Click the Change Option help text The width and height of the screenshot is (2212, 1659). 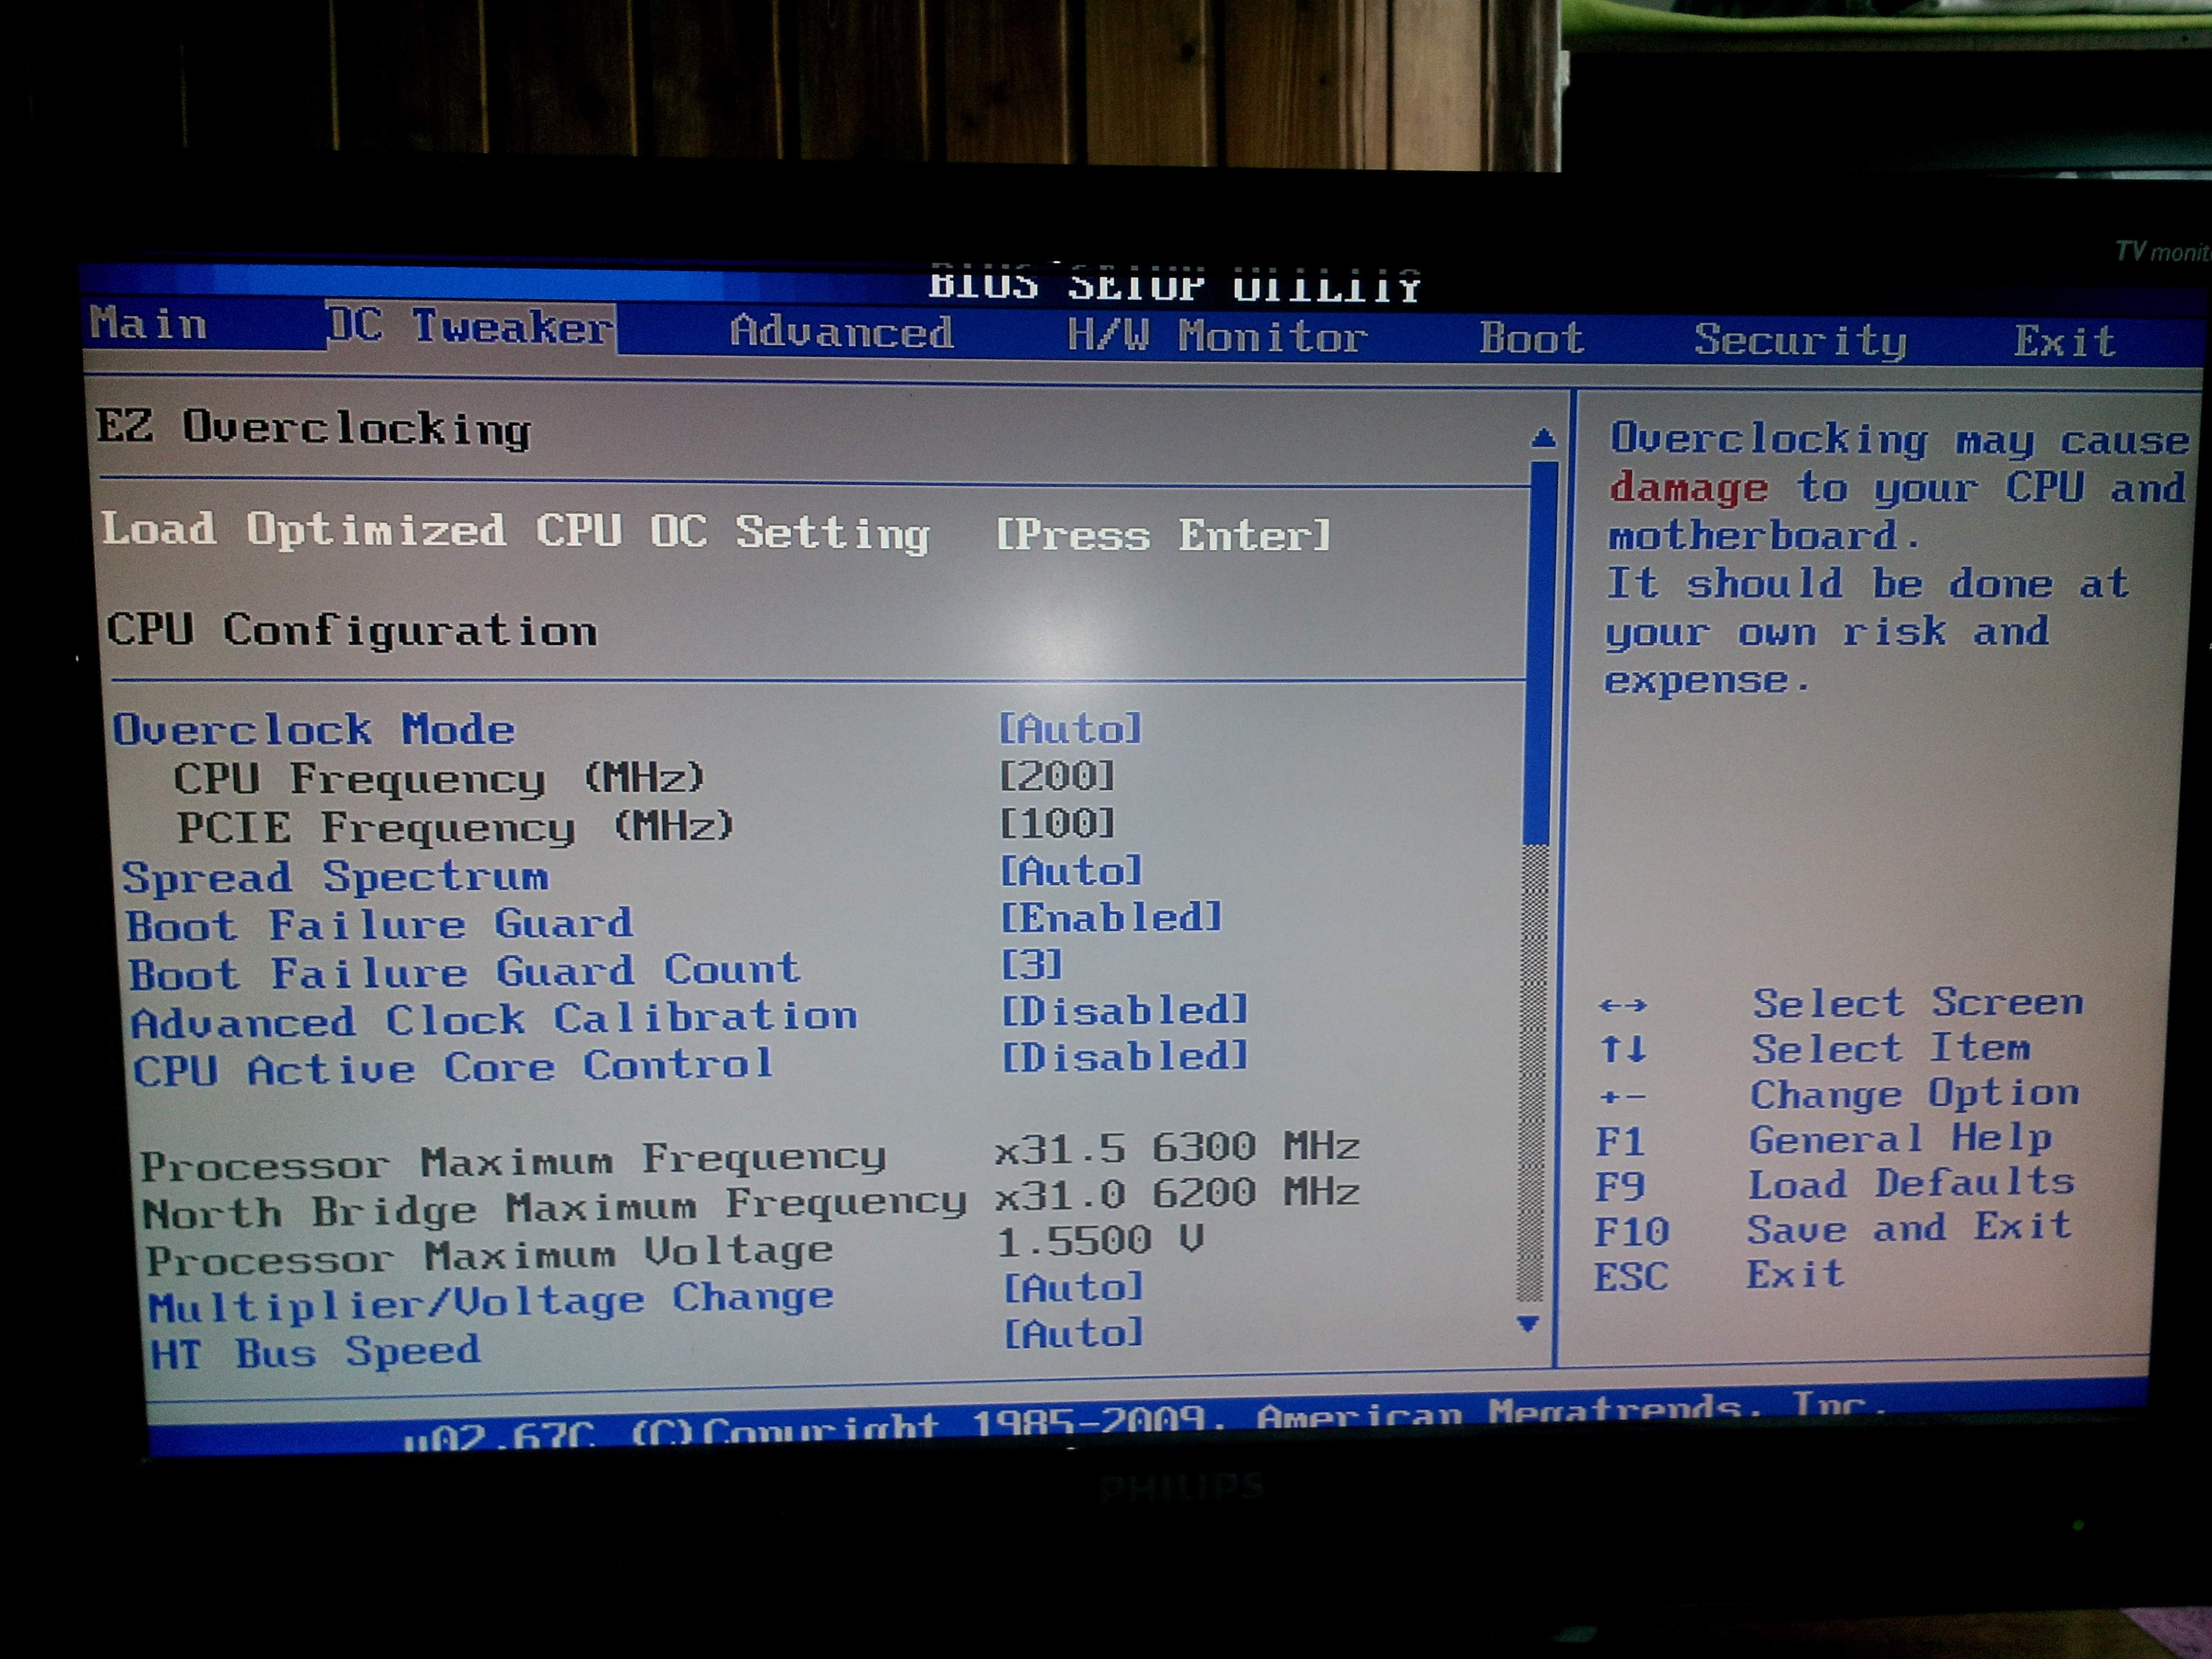click(x=1915, y=1094)
